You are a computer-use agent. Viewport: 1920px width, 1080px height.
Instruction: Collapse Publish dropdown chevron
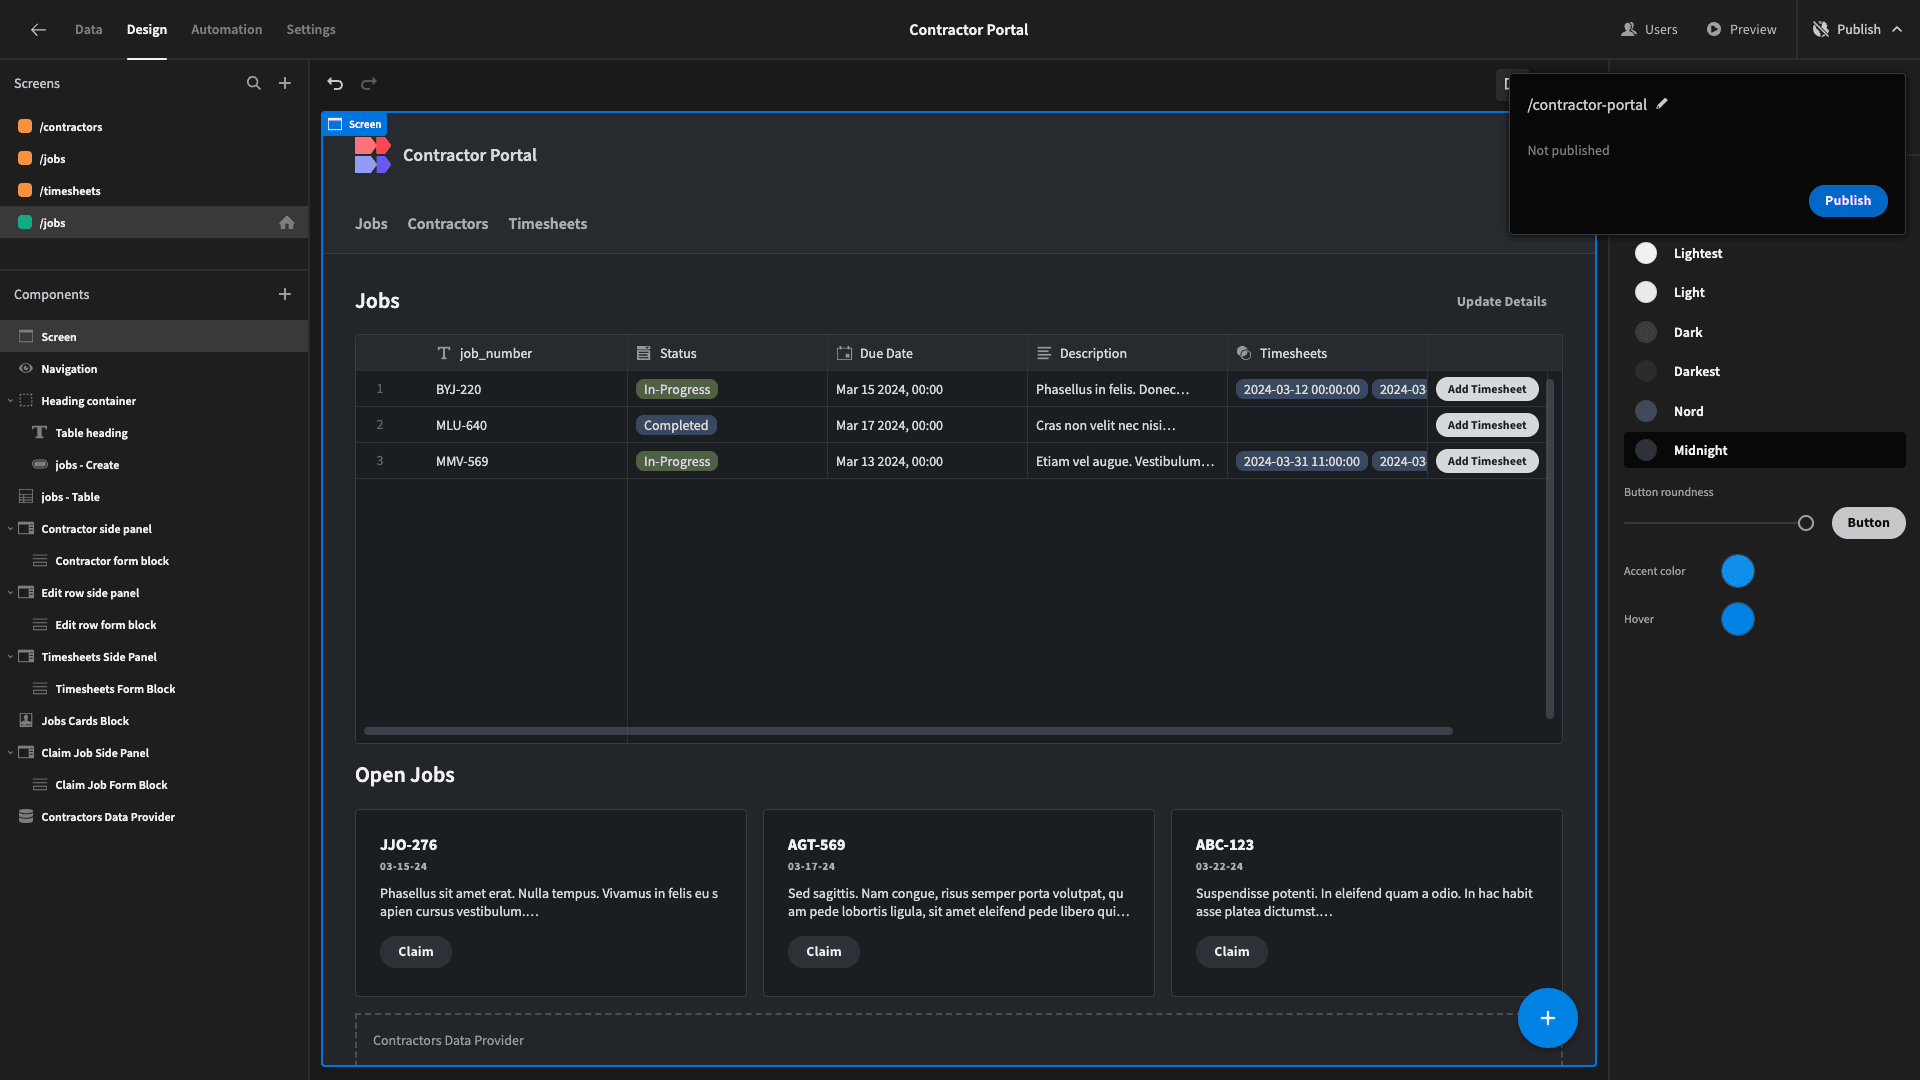tap(1897, 30)
